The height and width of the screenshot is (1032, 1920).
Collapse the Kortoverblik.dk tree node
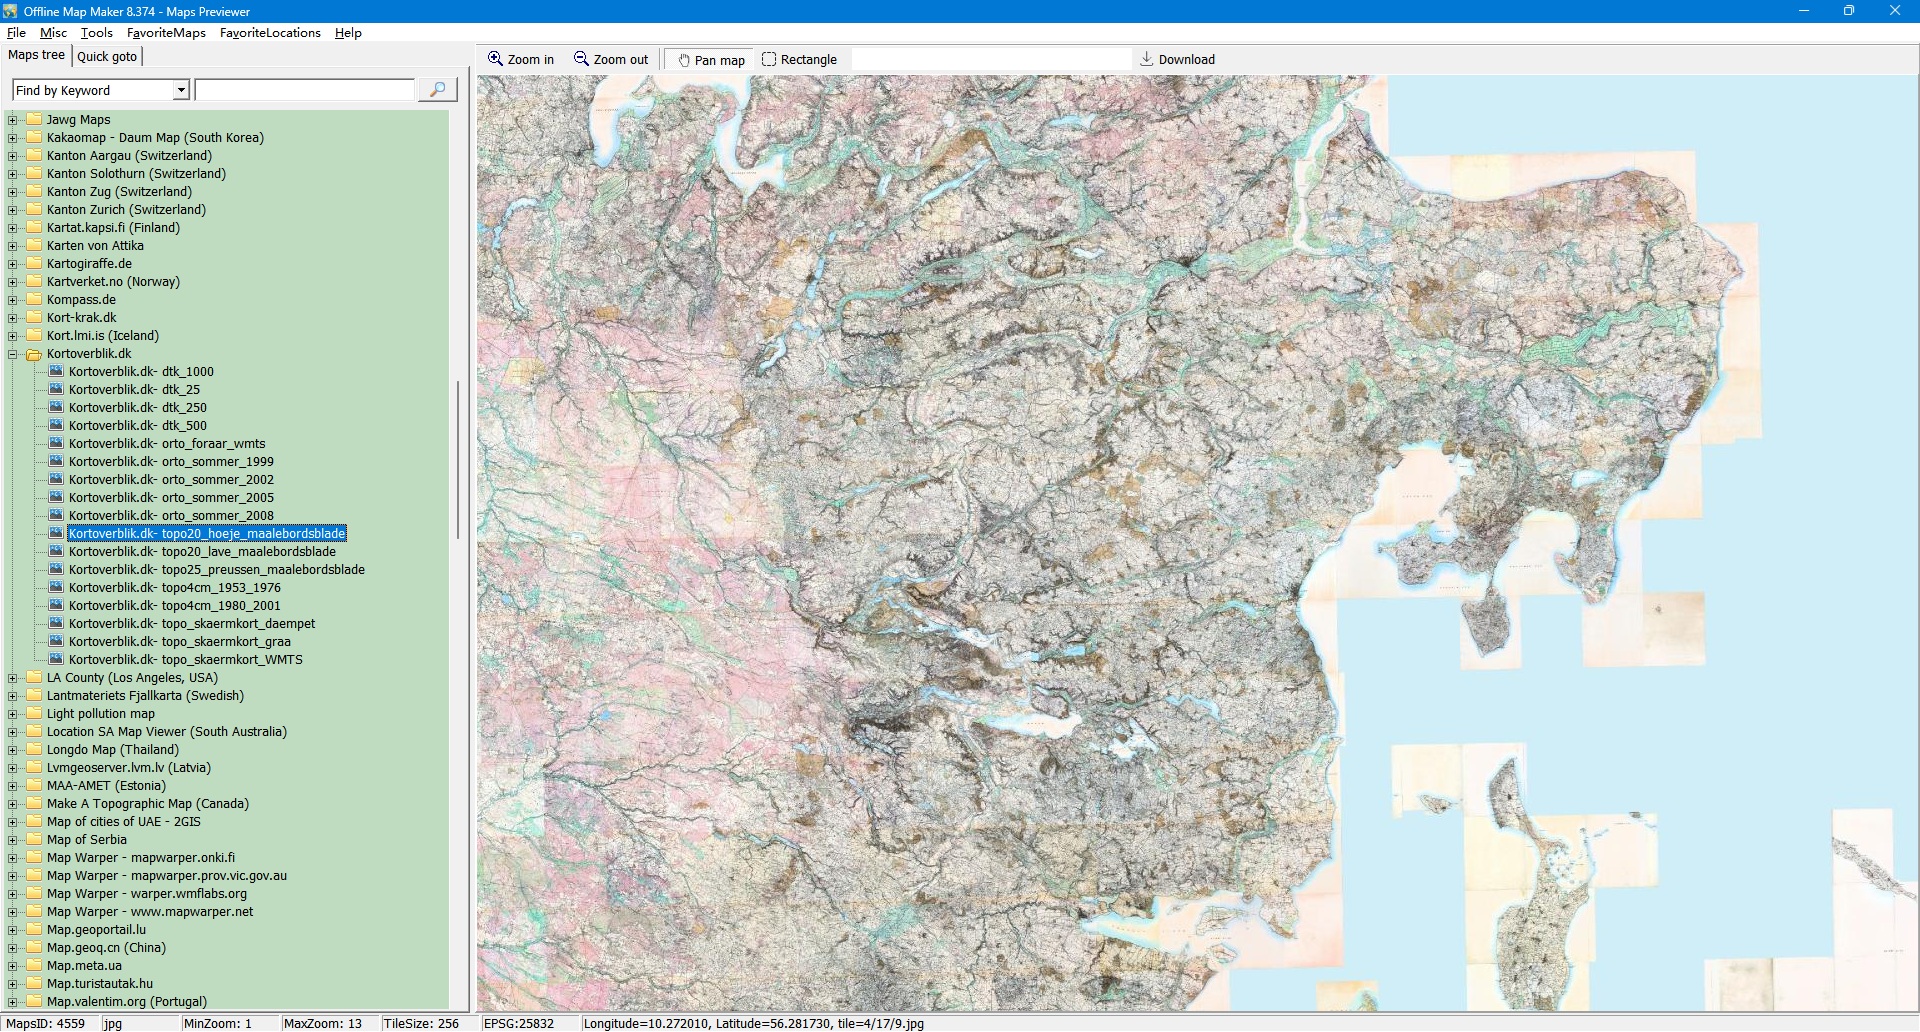[13, 354]
